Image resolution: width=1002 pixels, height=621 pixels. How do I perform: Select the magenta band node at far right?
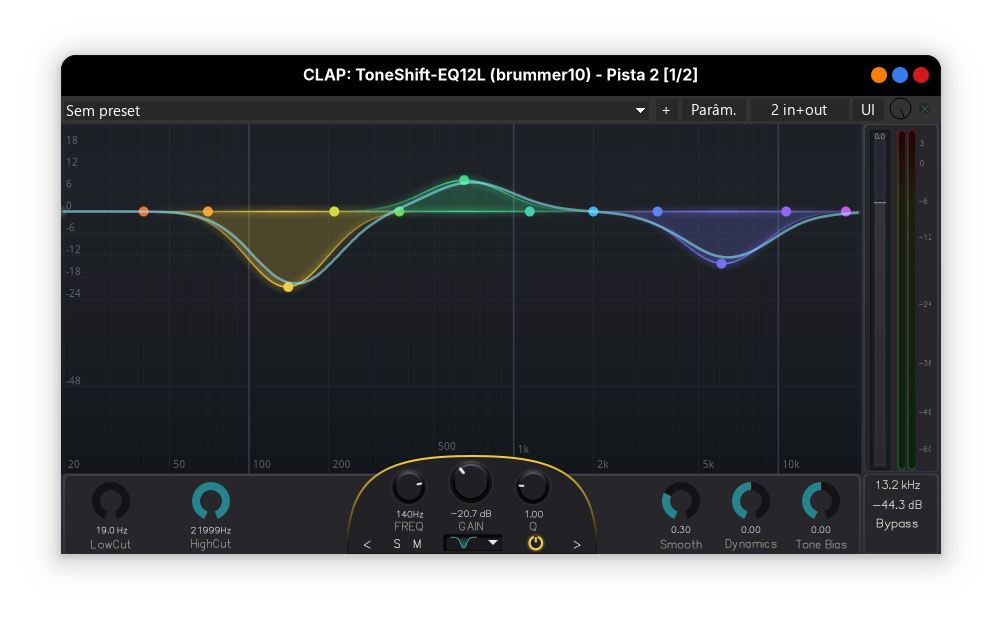[x=846, y=211]
